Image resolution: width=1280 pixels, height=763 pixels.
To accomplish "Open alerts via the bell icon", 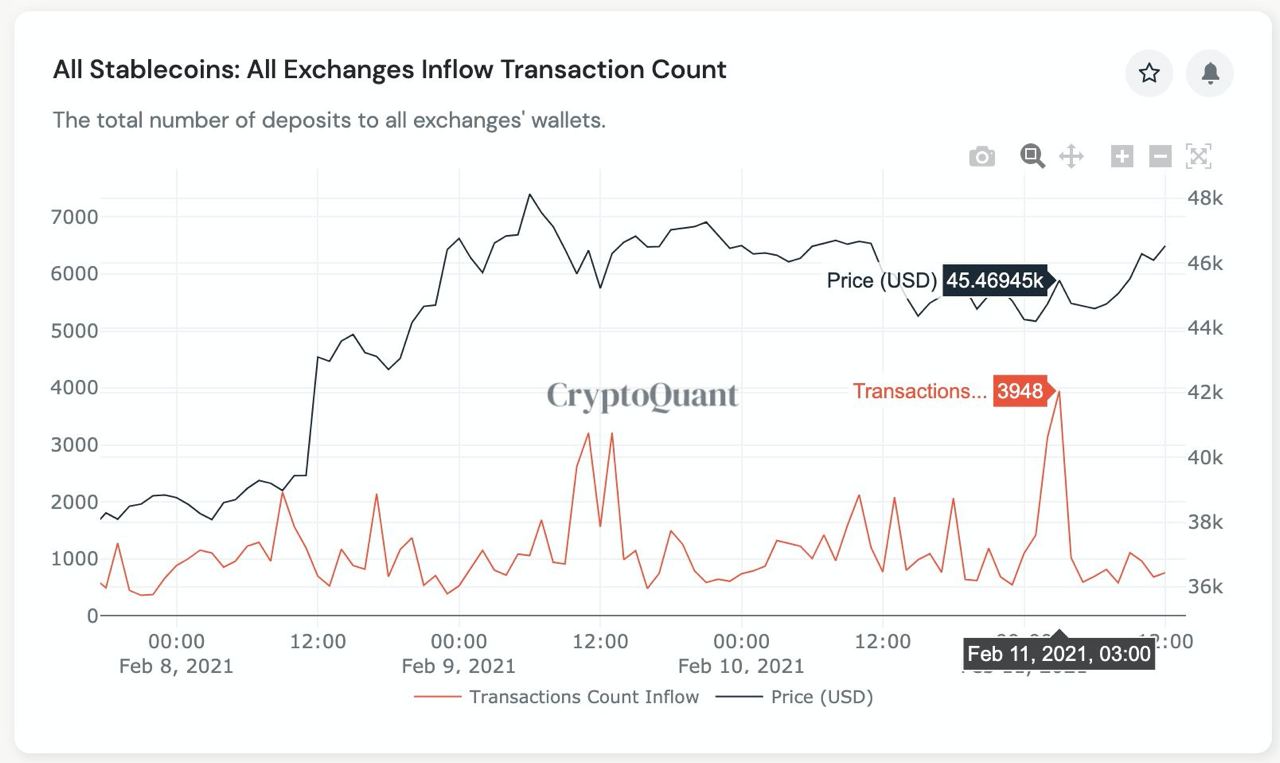I will pos(1209,74).
